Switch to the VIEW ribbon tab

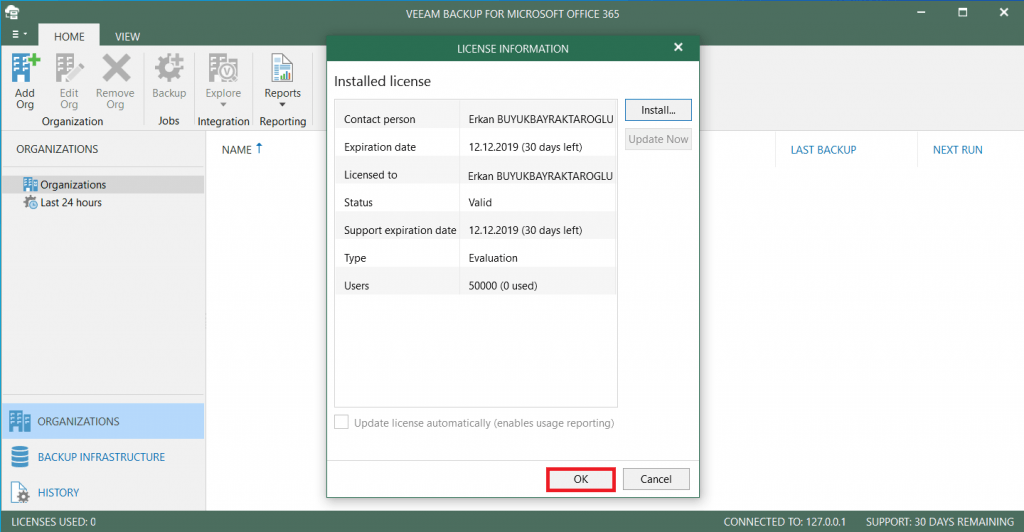(x=127, y=36)
